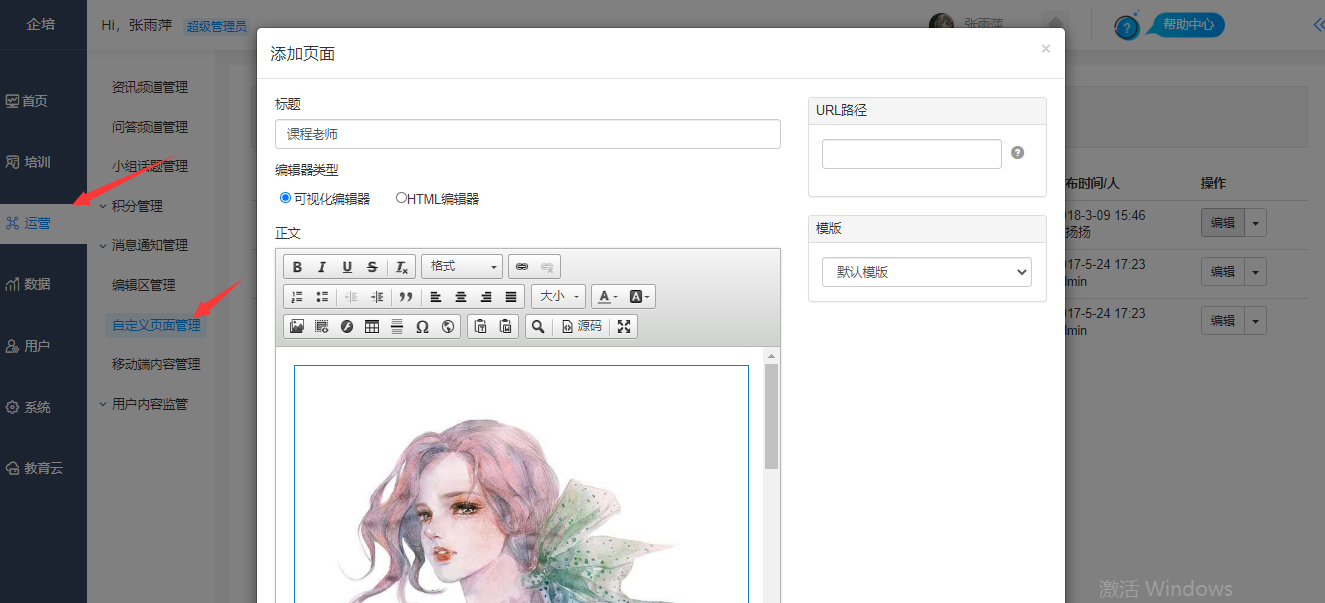Center-align the text in the editor
Screen dimensions: 1325x603
pos(461,297)
